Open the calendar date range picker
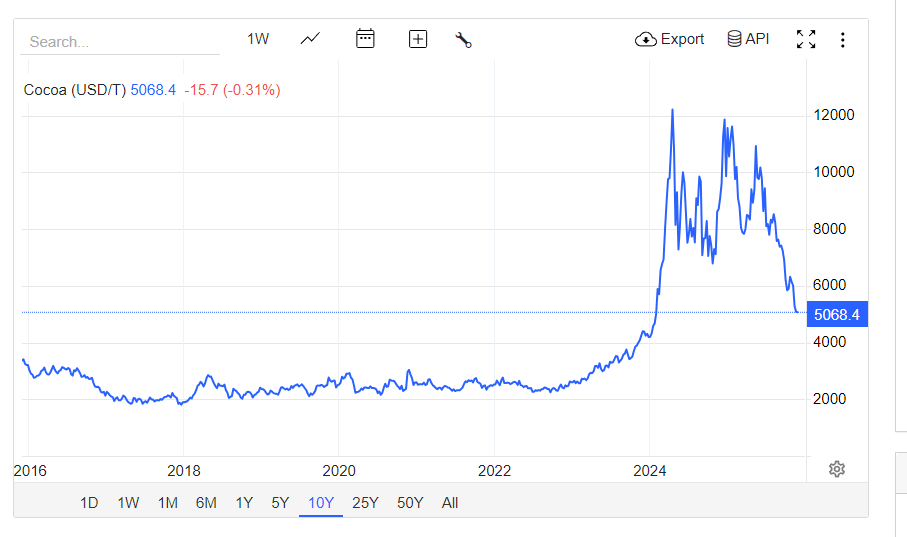 365,39
